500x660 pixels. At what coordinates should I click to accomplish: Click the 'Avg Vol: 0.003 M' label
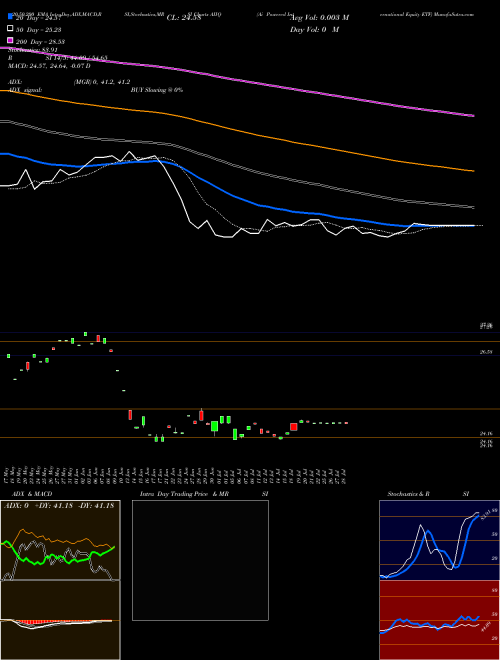click(x=319, y=18)
